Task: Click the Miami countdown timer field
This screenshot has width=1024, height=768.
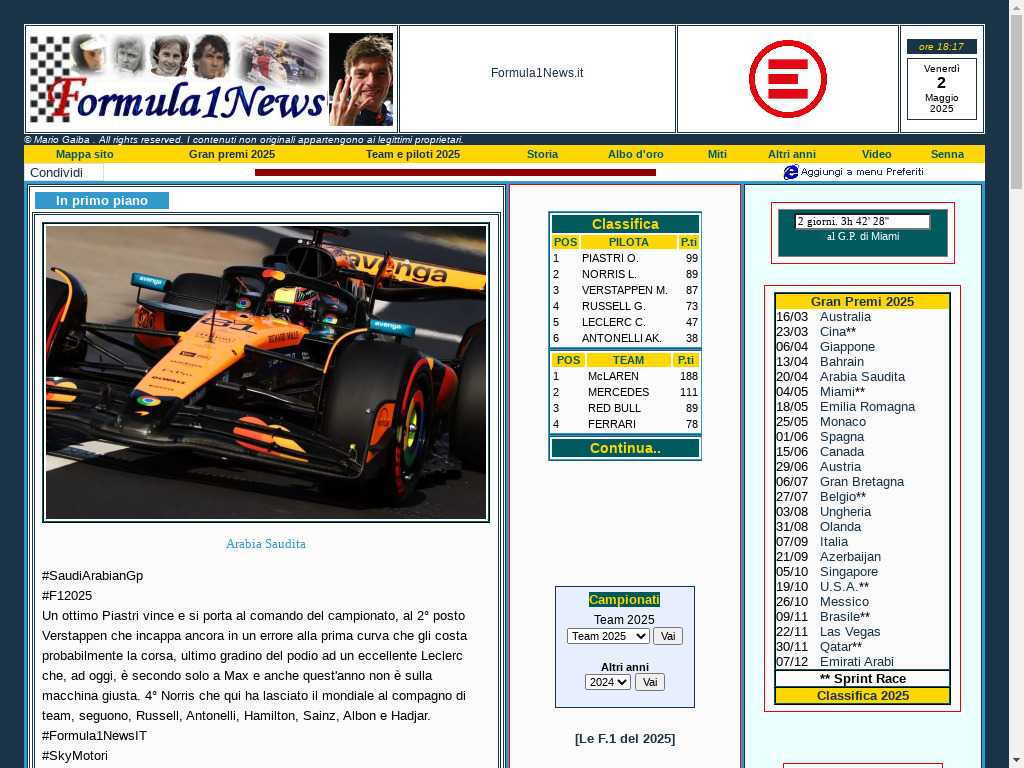Action: [x=862, y=221]
